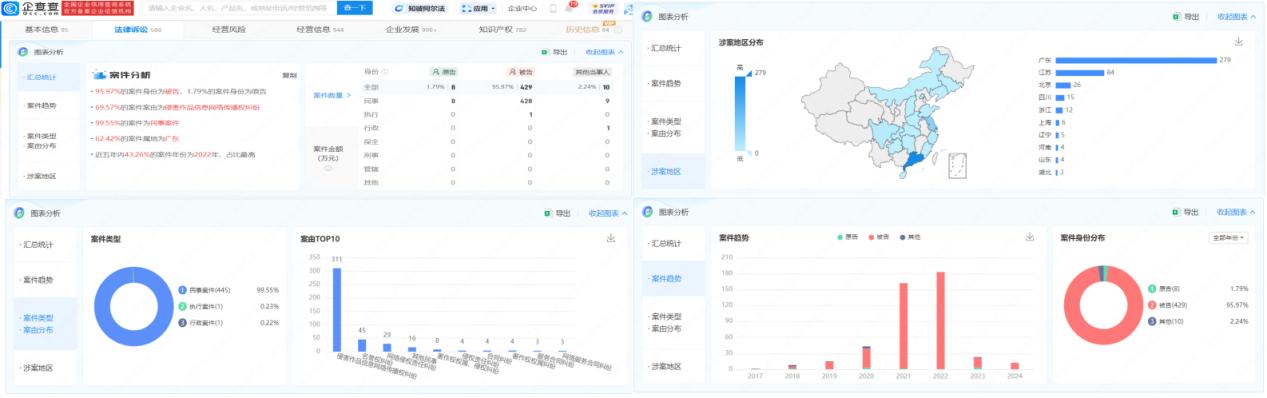Focus the company search input field
This screenshot has width=1267, height=398.
[x=240, y=8]
